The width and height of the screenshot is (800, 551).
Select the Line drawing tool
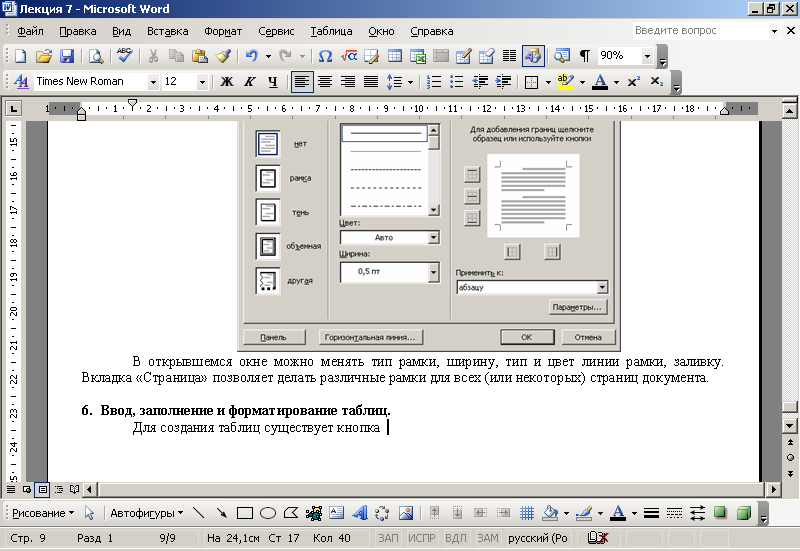[198, 513]
